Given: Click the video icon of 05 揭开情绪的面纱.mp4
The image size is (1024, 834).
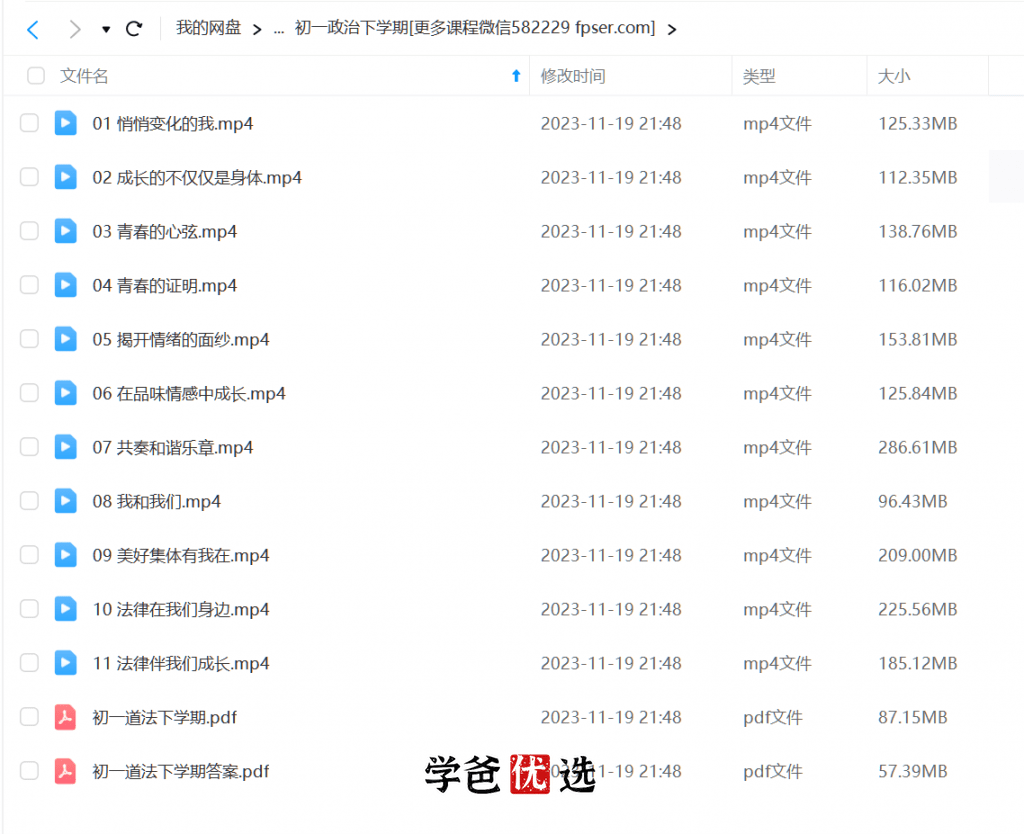Looking at the screenshot, I should tap(65, 339).
